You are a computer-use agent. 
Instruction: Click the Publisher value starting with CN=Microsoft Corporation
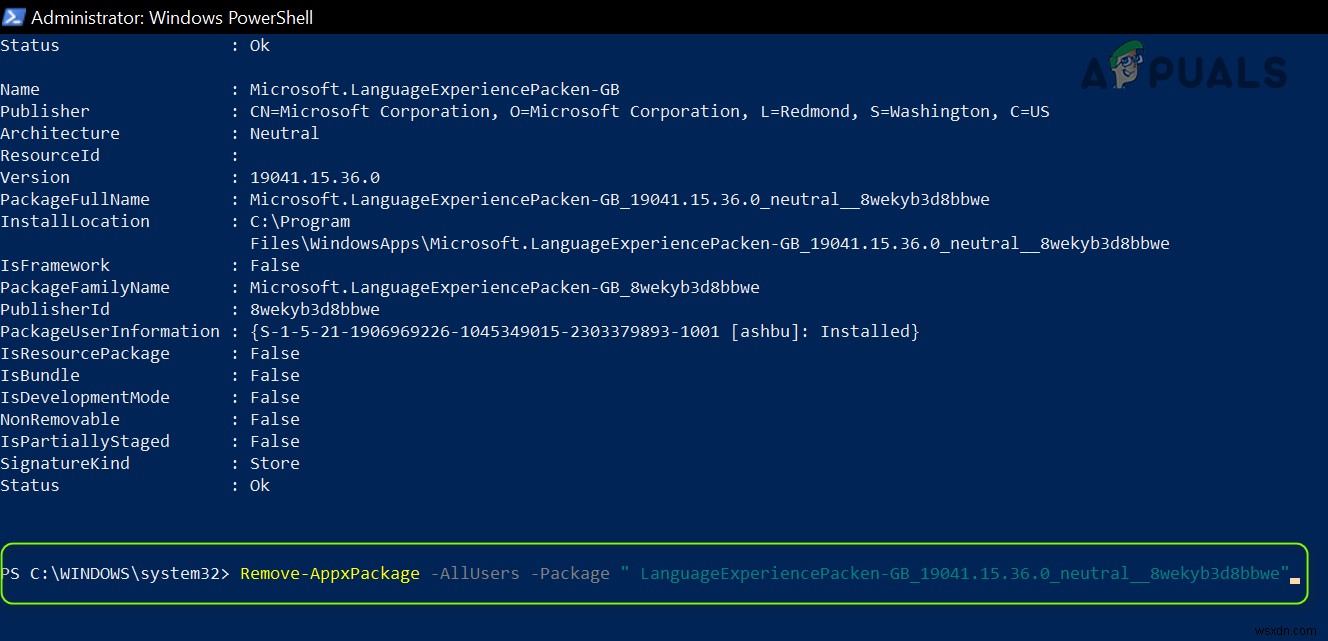pyautogui.click(x=649, y=111)
